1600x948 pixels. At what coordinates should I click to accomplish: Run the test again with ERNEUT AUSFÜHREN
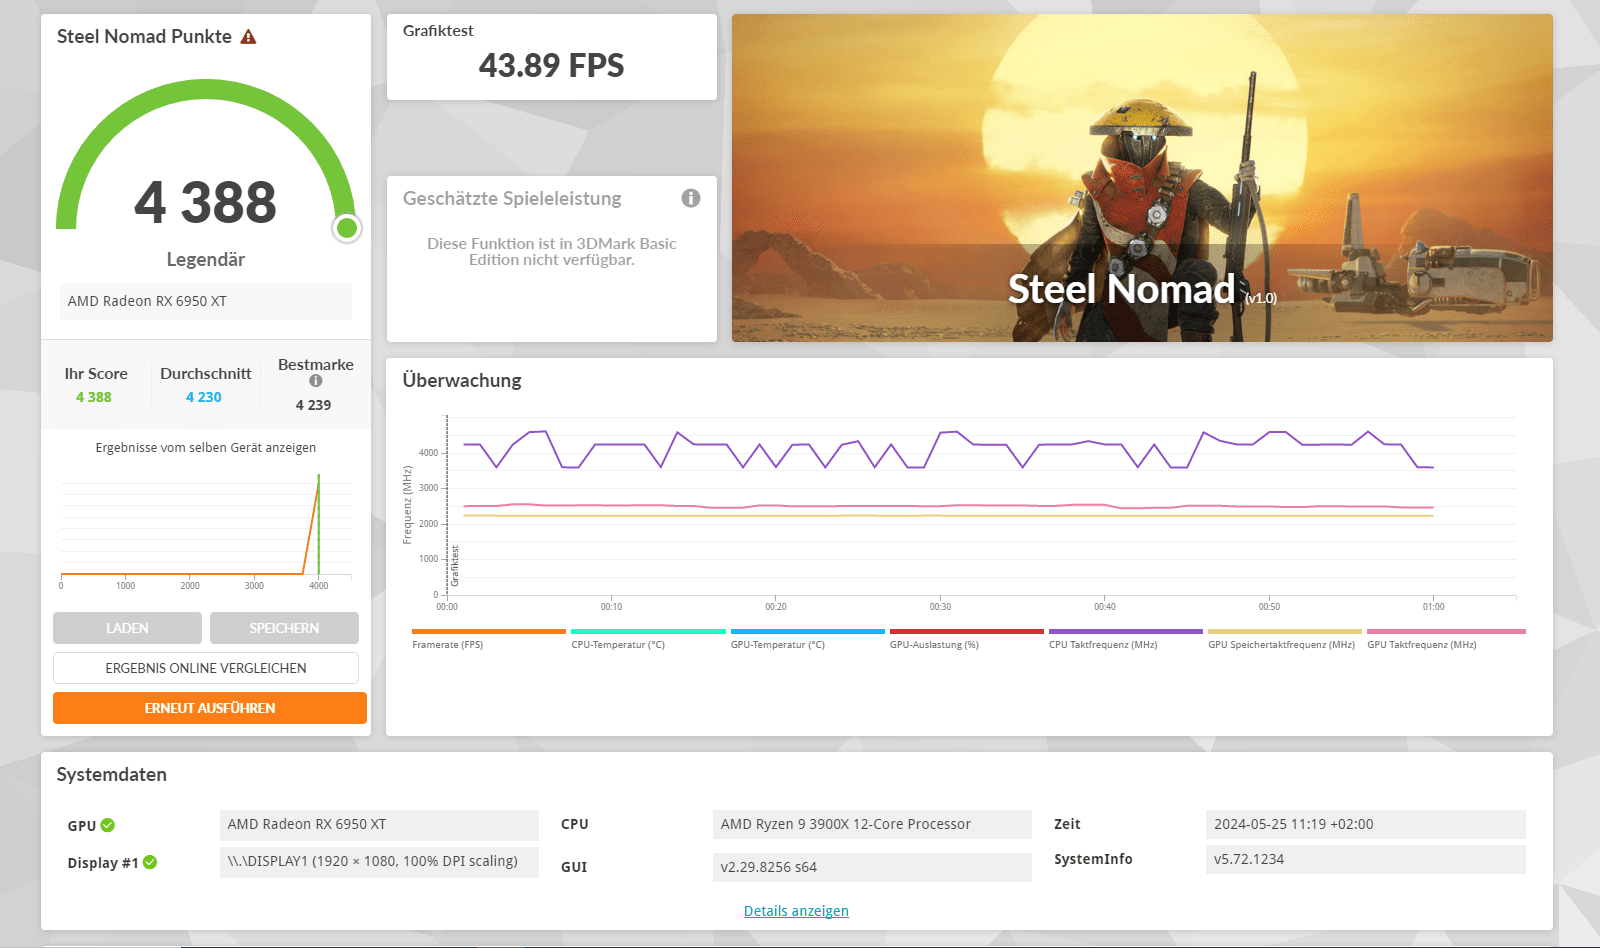[210, 708]
